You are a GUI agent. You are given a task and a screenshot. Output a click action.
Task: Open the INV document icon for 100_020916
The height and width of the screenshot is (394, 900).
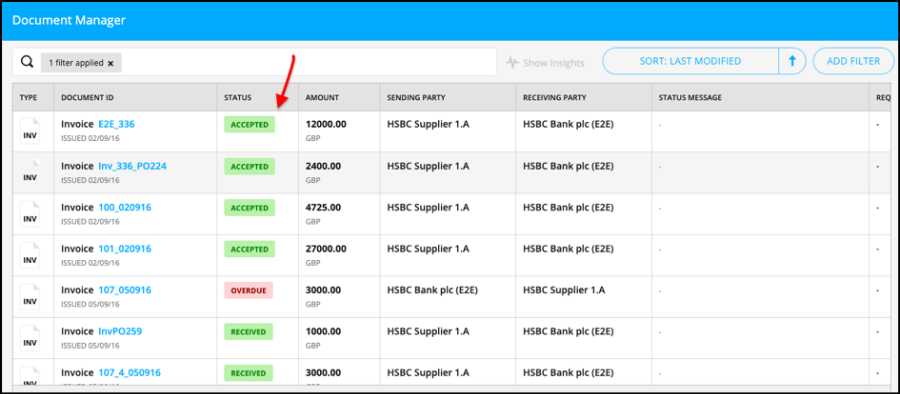(30, 214)
